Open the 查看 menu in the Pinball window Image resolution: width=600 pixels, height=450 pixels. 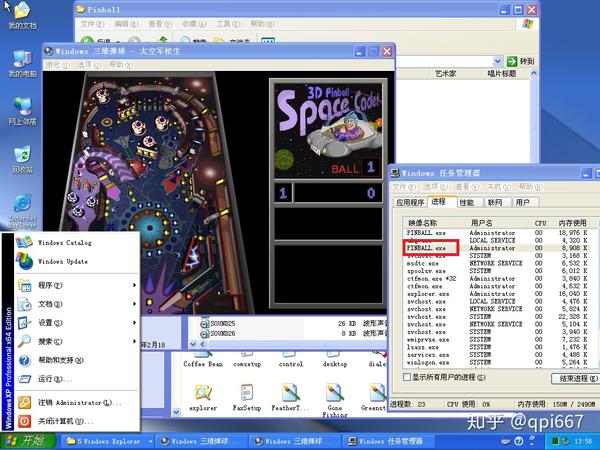160,24
